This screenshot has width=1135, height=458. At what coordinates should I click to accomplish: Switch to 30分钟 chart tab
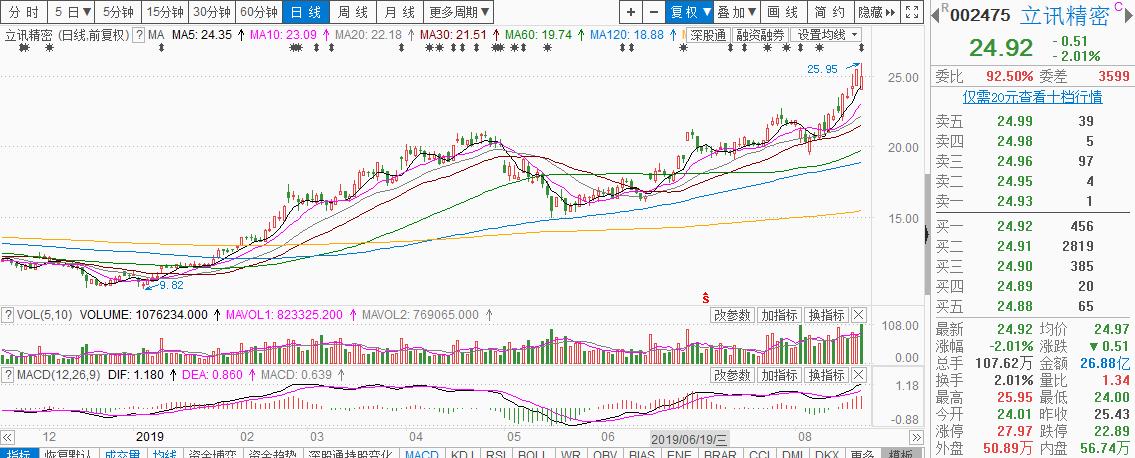[213, 12]
